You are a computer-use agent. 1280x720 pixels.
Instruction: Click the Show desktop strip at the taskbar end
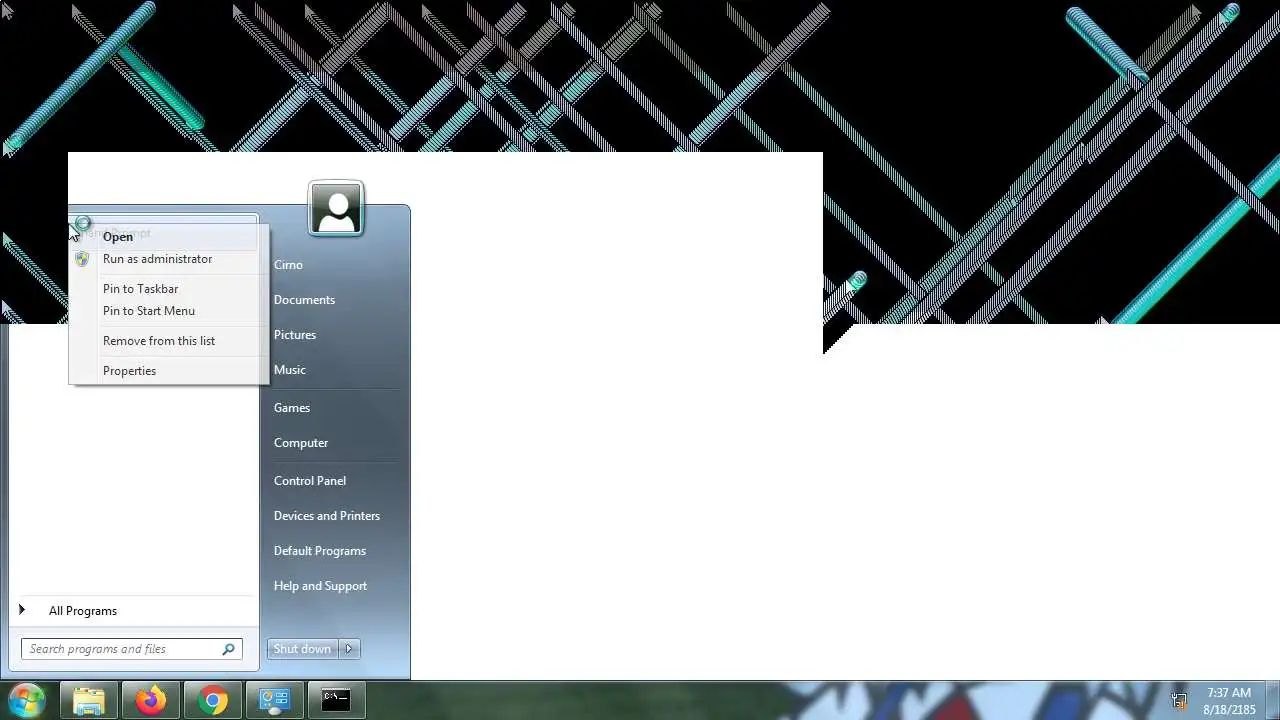(x=1273, y=701)
